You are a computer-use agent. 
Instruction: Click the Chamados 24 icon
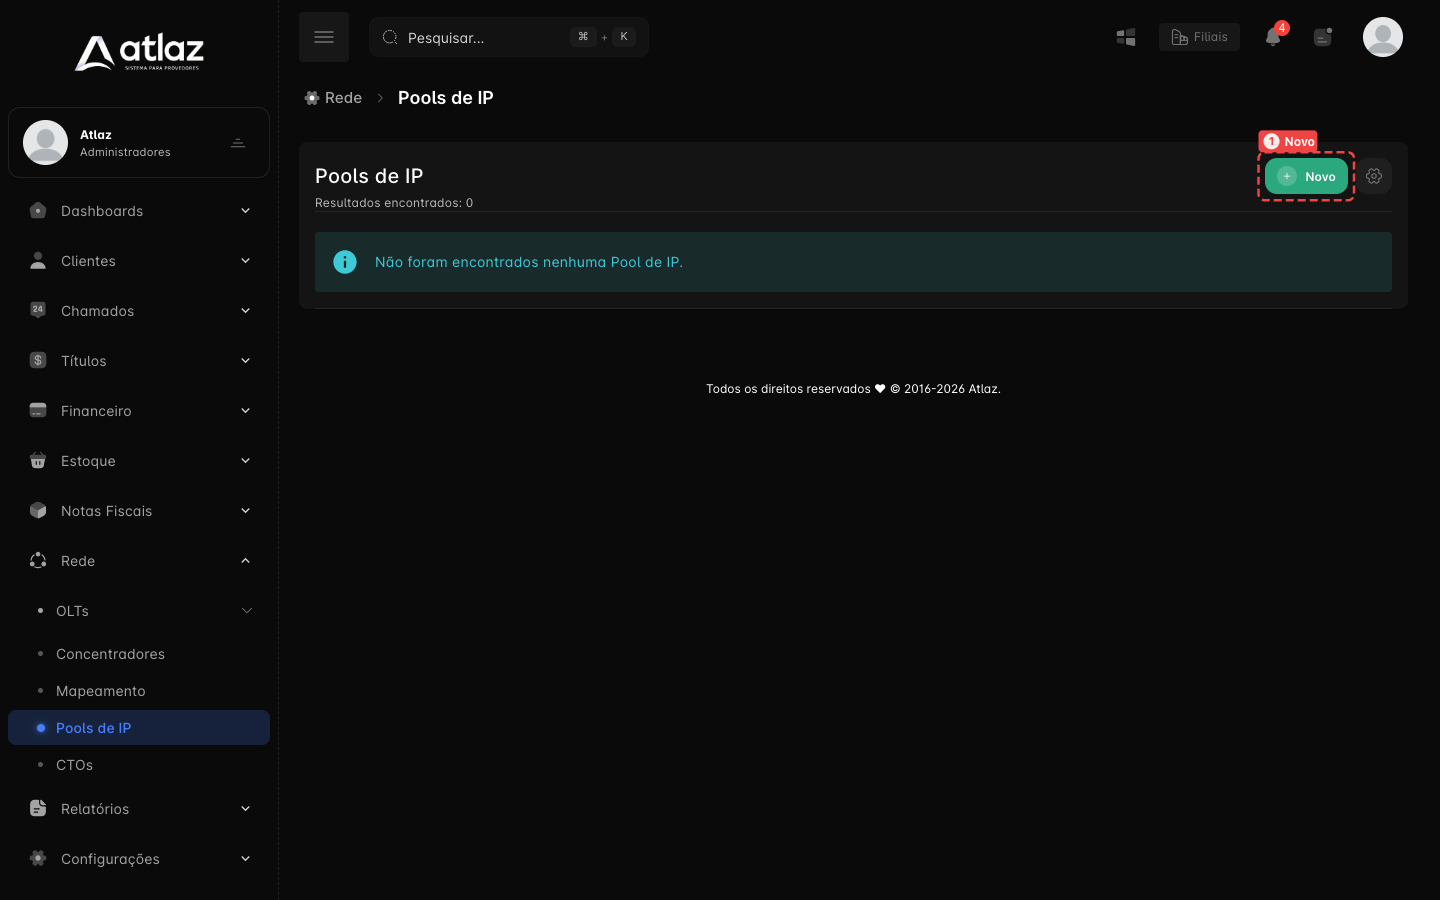point(38,310)
